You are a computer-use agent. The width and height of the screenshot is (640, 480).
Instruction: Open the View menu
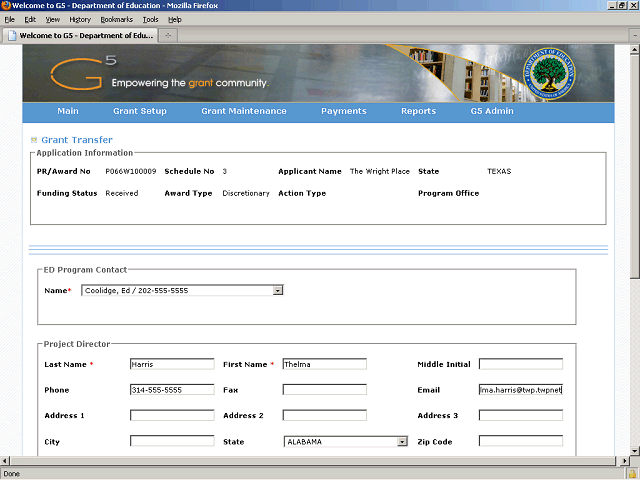(52, 20)
